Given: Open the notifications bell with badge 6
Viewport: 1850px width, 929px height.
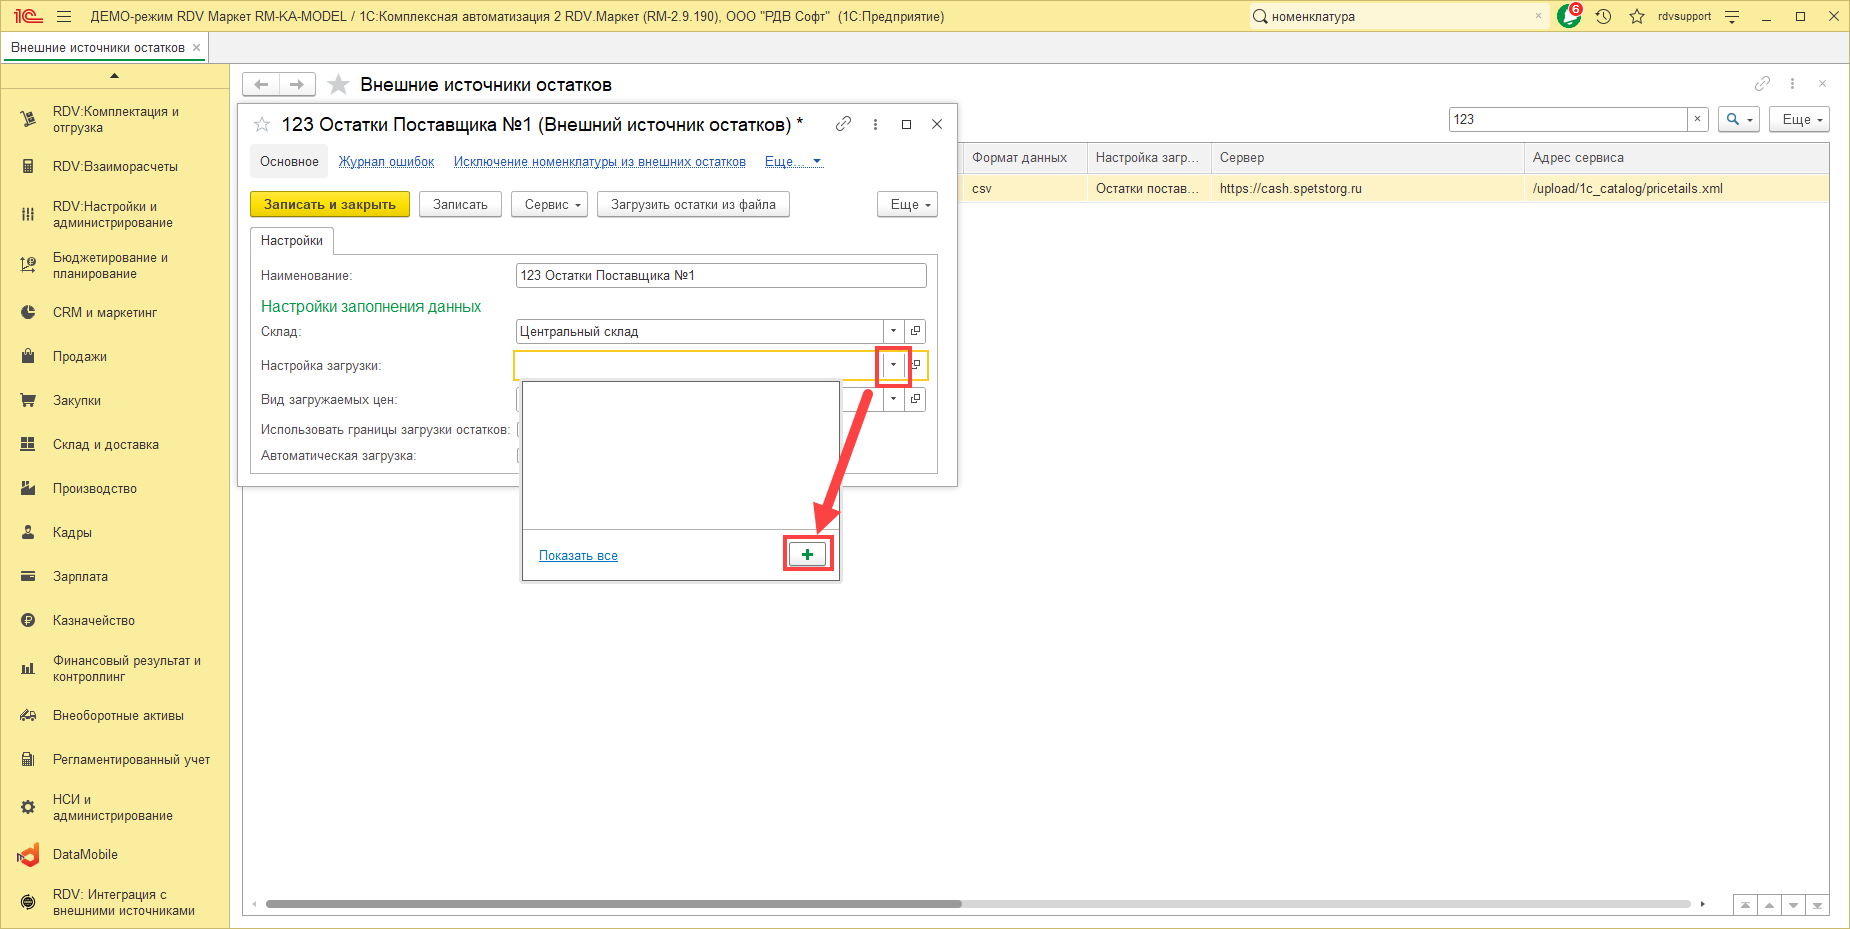Looking at the screenshot, I should [1569, 16].
